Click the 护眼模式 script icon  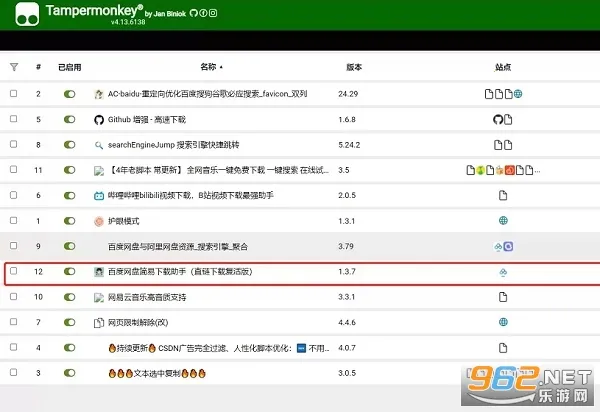click(x=99, y=221)
